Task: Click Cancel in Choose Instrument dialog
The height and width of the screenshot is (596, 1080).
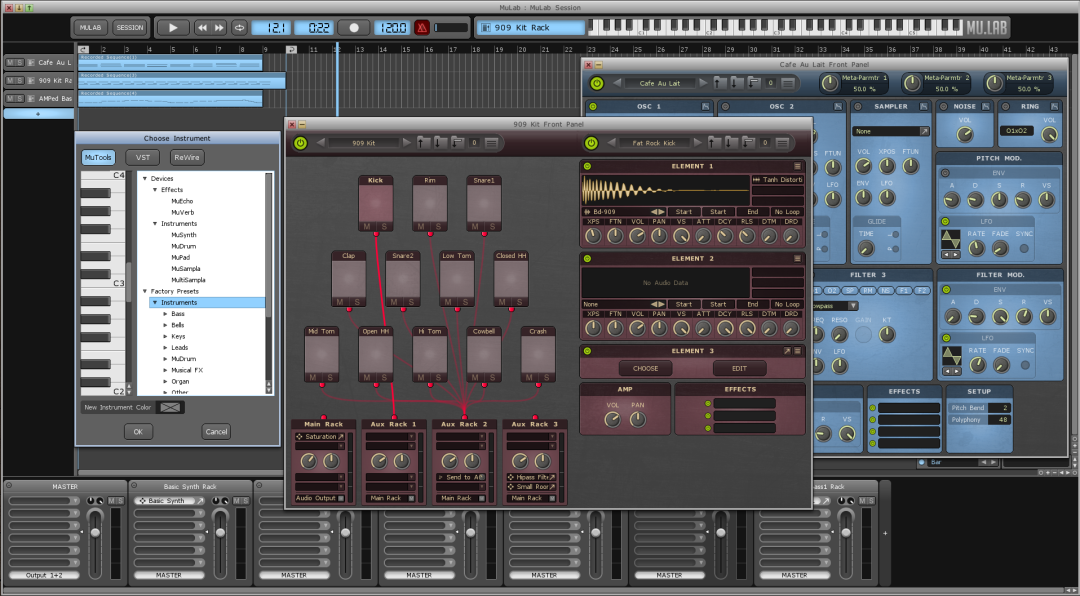Action: (216, 432)
